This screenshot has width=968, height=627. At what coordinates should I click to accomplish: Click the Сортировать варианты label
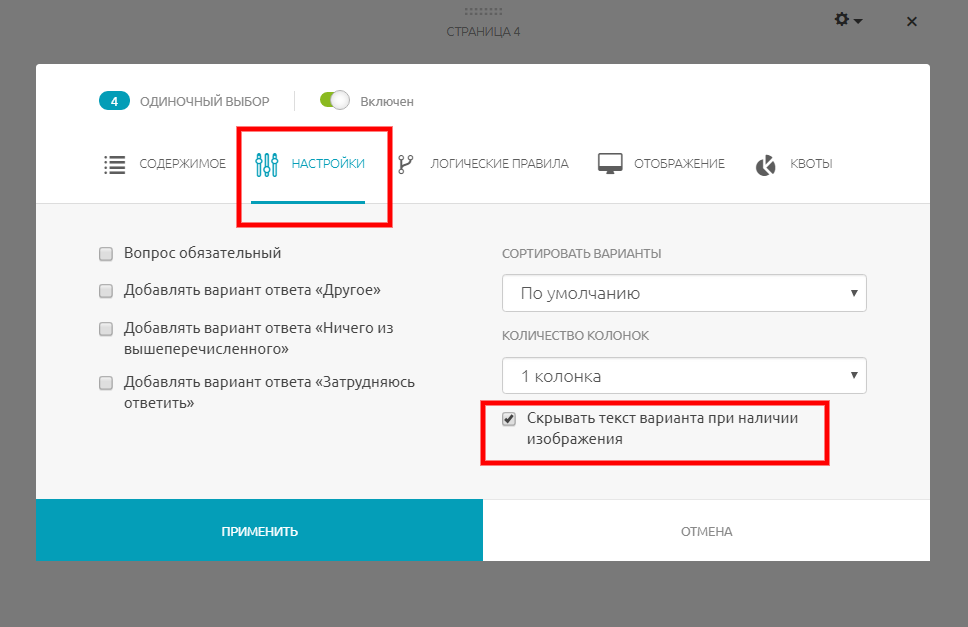(x=582, y=254)
